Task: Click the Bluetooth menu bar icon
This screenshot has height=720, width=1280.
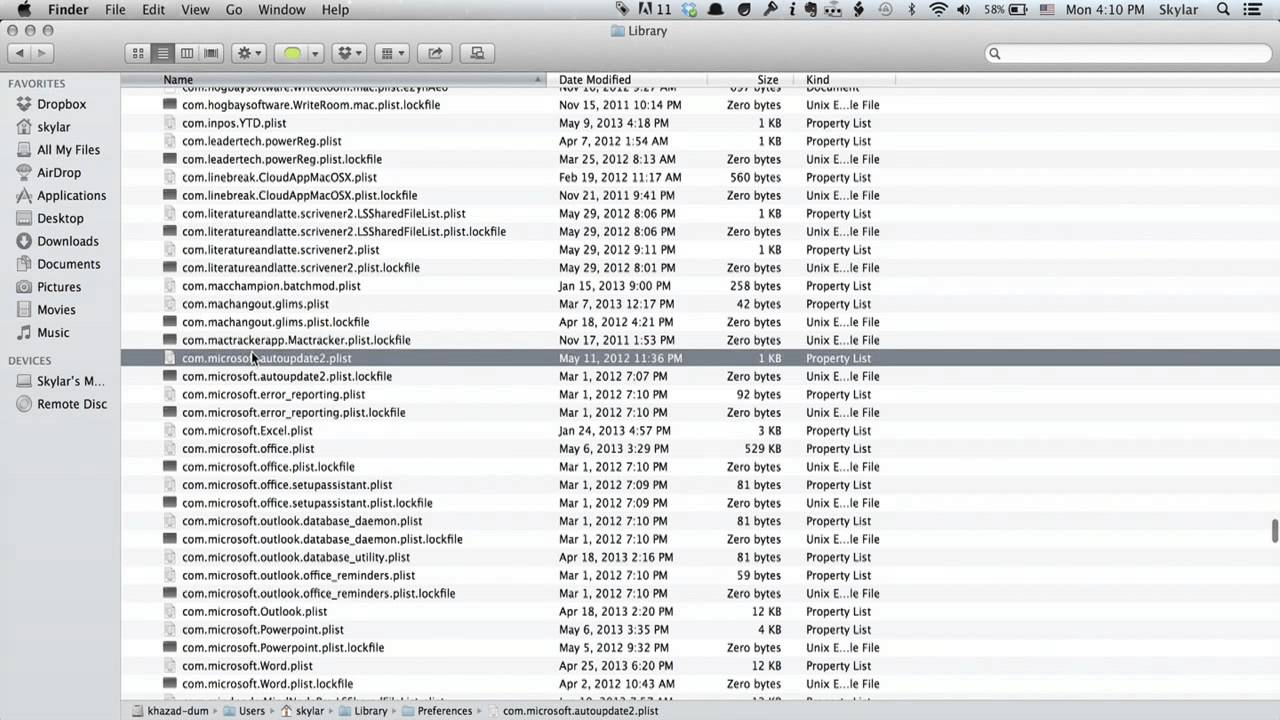Action: click(911, 10)
